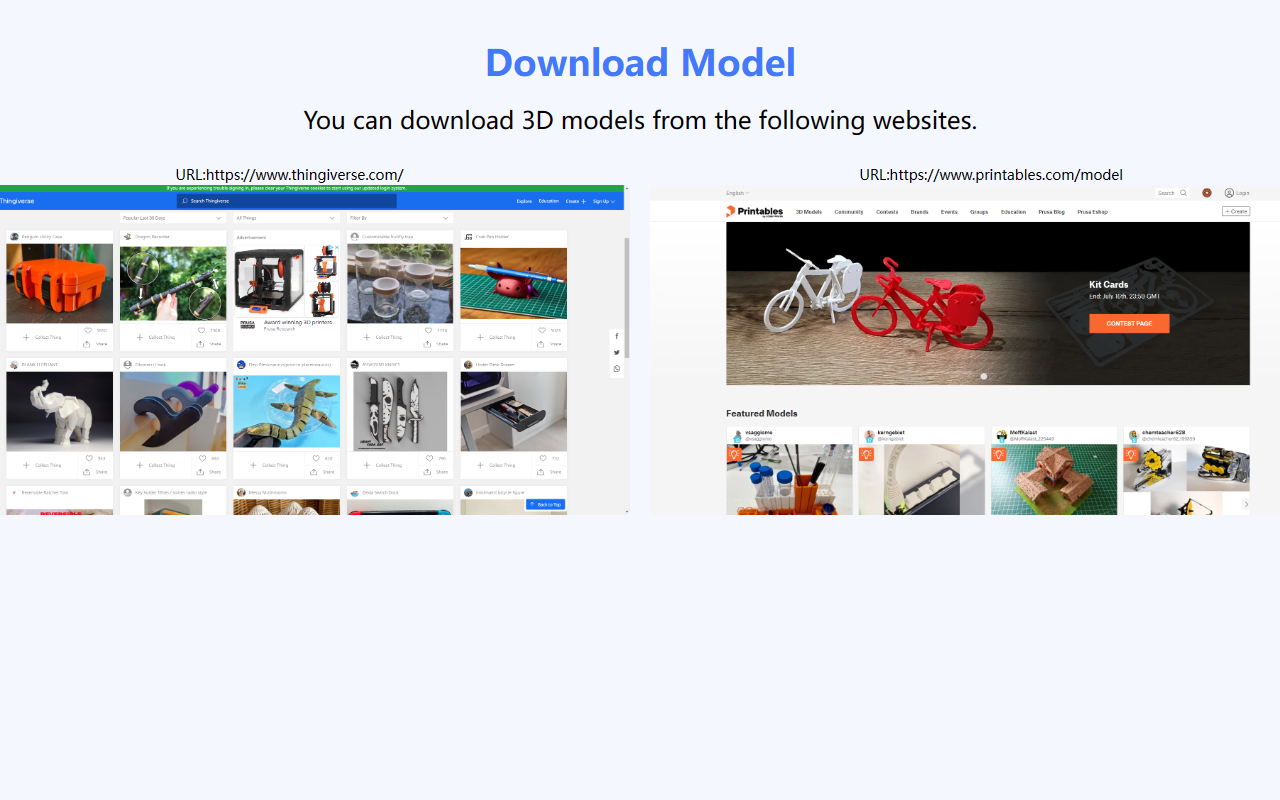The width and height of the screenshot is (1280, 800).
Task: Open the 3D Models menu on Printables
Action: [x=808, y=212]
